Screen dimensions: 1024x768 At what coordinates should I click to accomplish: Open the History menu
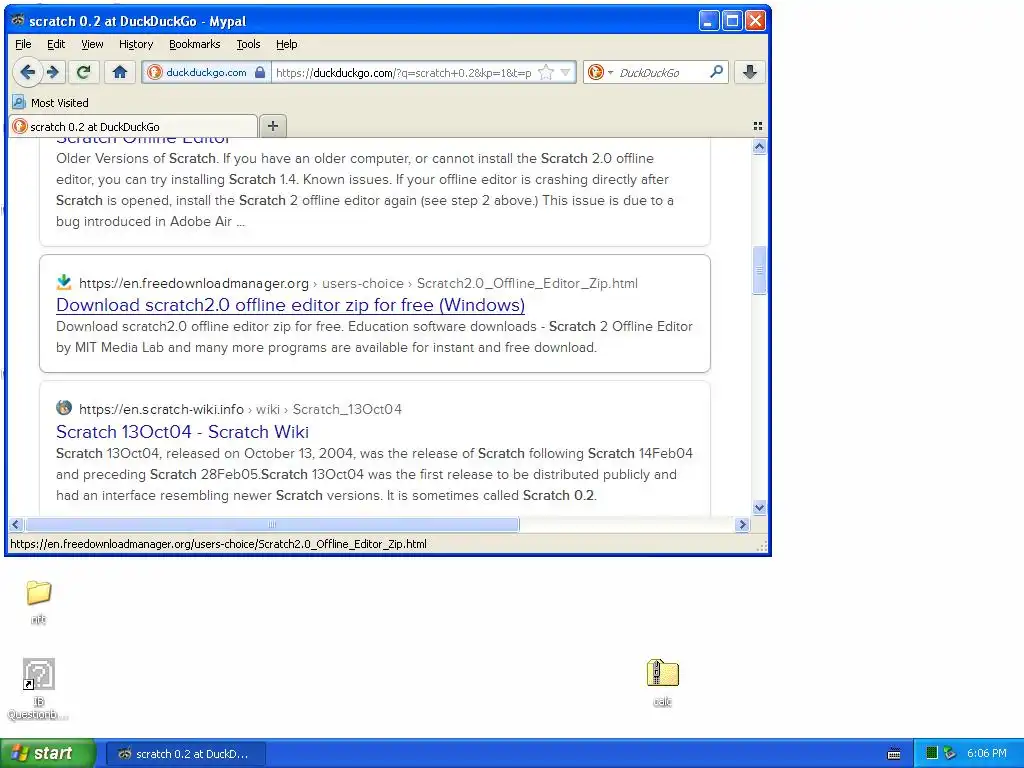[x=136, y=44]
